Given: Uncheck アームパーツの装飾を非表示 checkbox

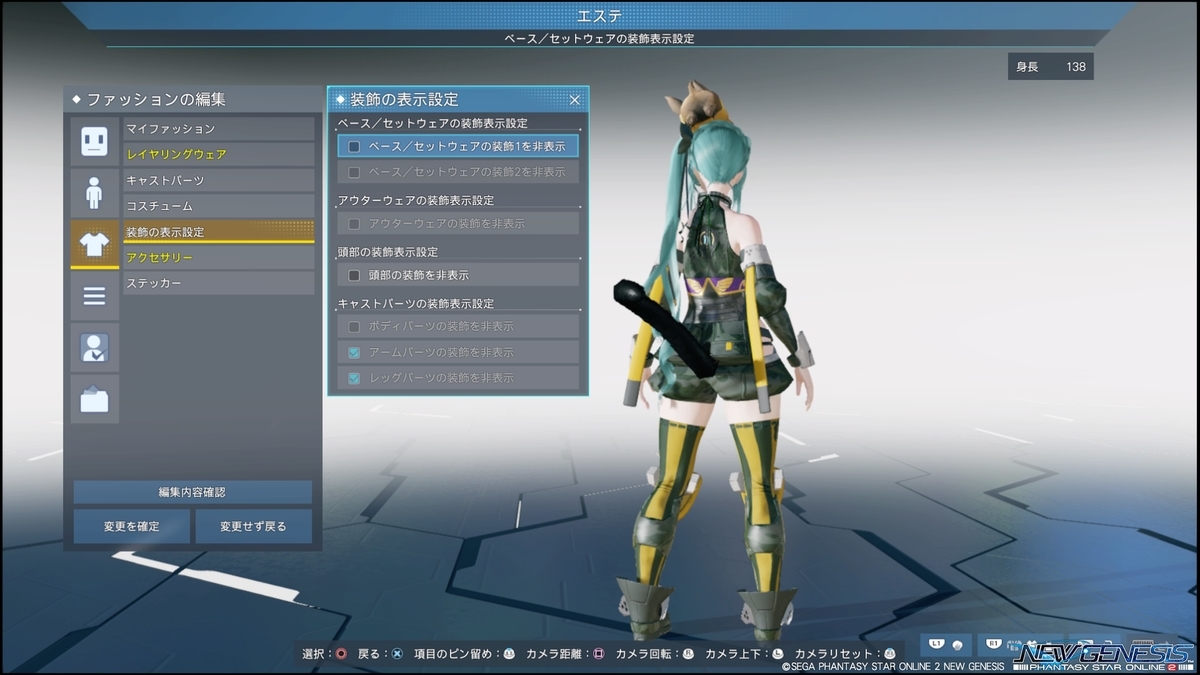Looking at the screenshot, I should (354, 352).
